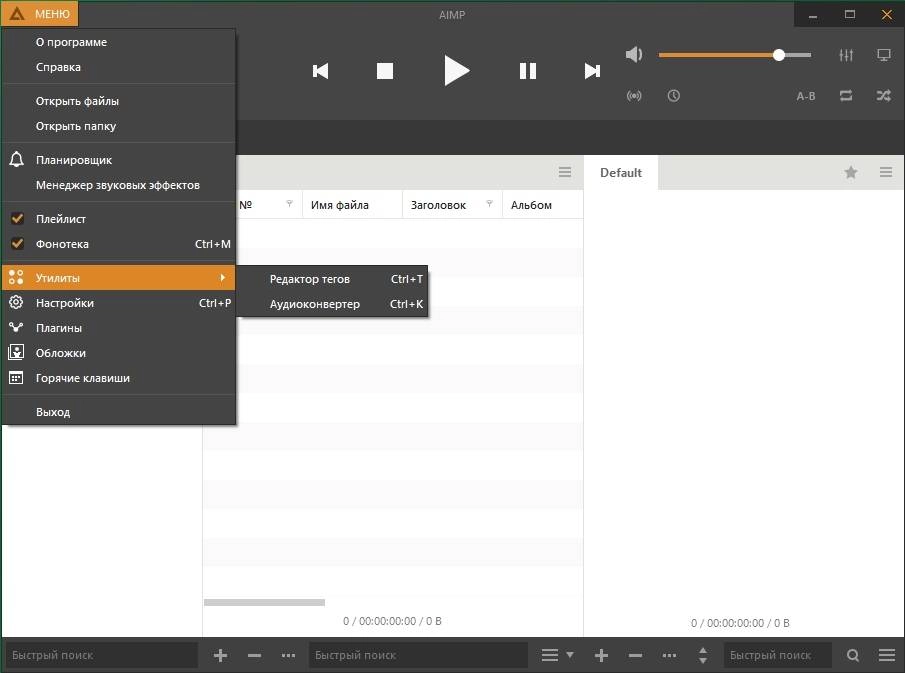Screen dimensions: 905x673
Task: Toggle repeat playback mode
Action: tap(846, 96)
